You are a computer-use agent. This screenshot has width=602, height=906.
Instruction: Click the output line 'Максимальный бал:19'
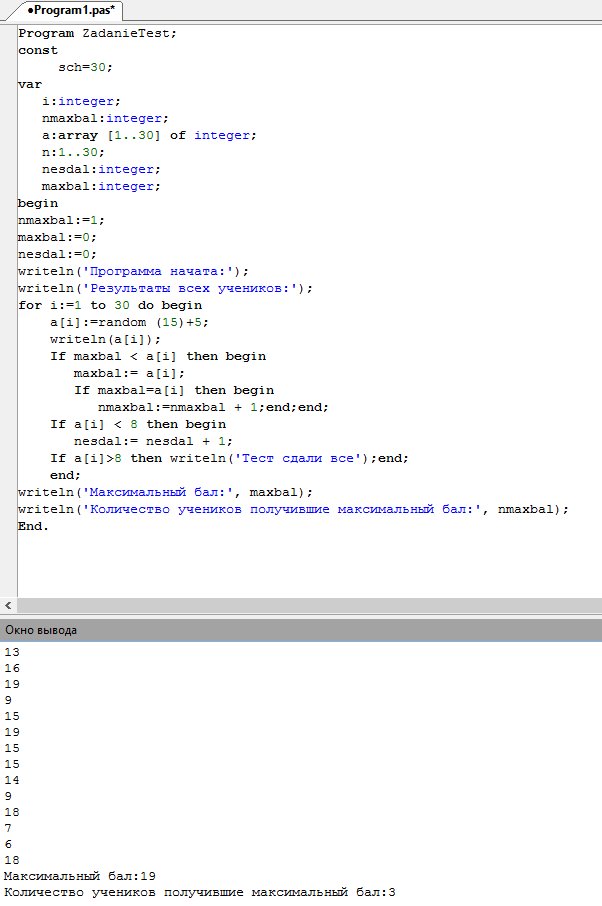pyautogui.click(x=80, y=876)
